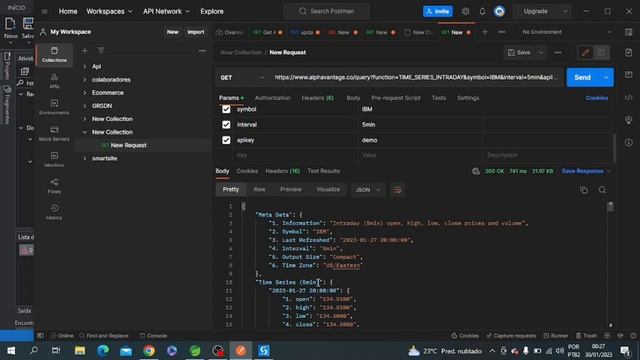640x360 pixels.
Task: Open request more actions menu
Action: (x=558, y=52)
